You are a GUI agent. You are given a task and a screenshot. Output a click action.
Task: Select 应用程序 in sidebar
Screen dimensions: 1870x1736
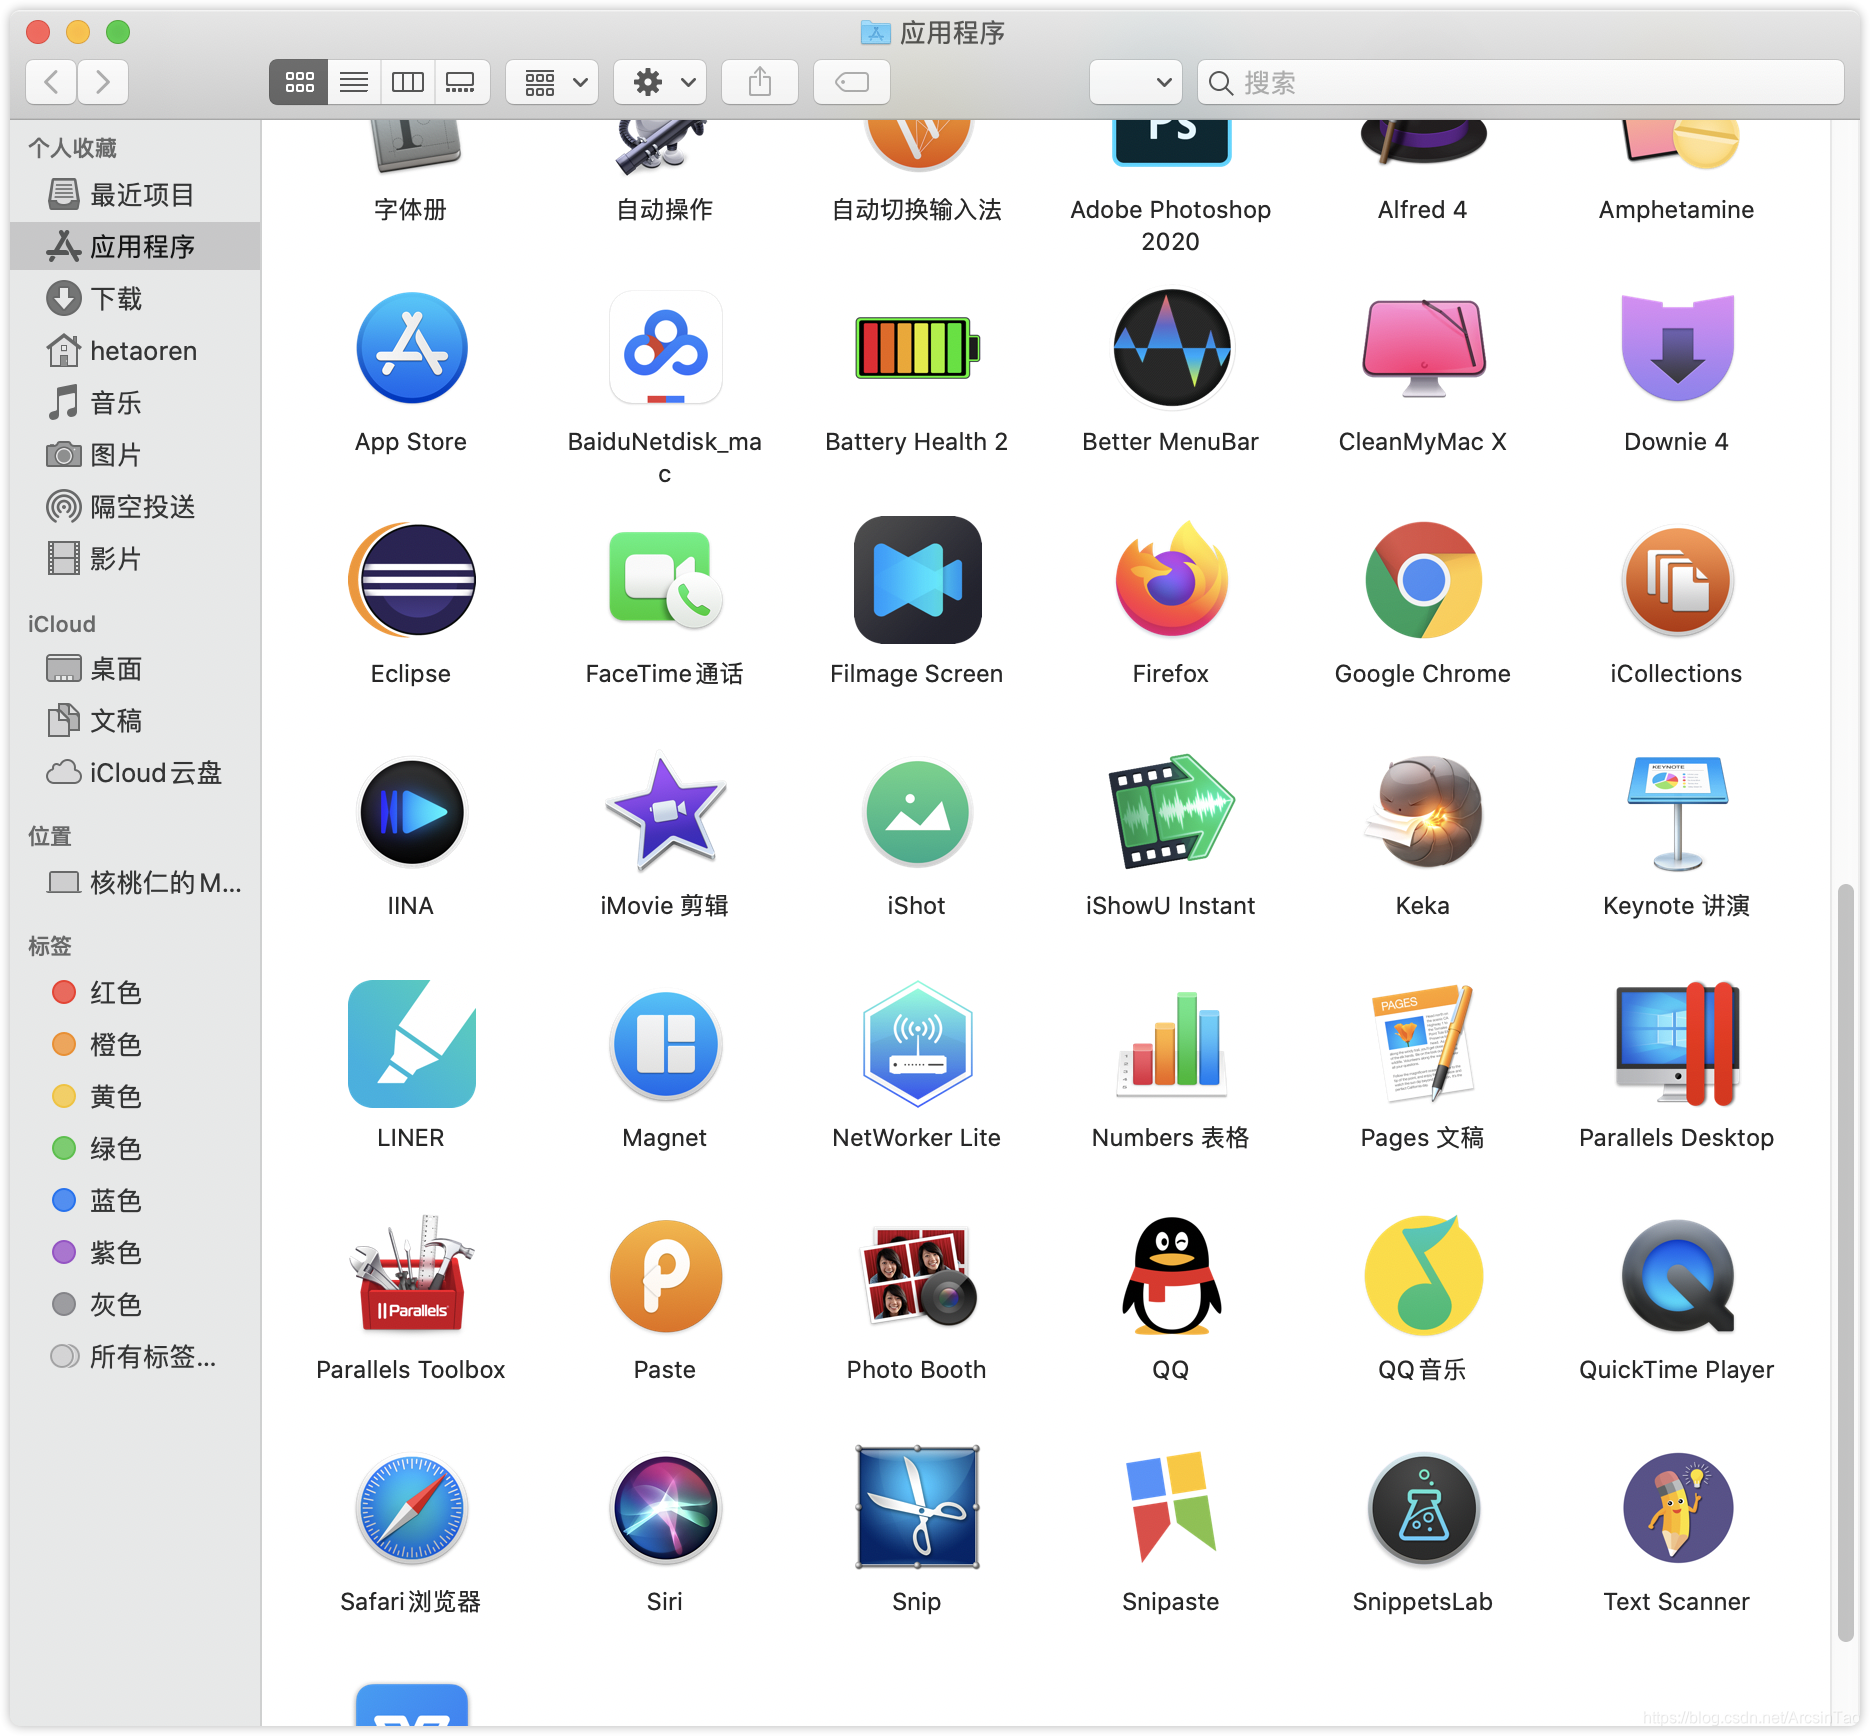click(135, 246)
